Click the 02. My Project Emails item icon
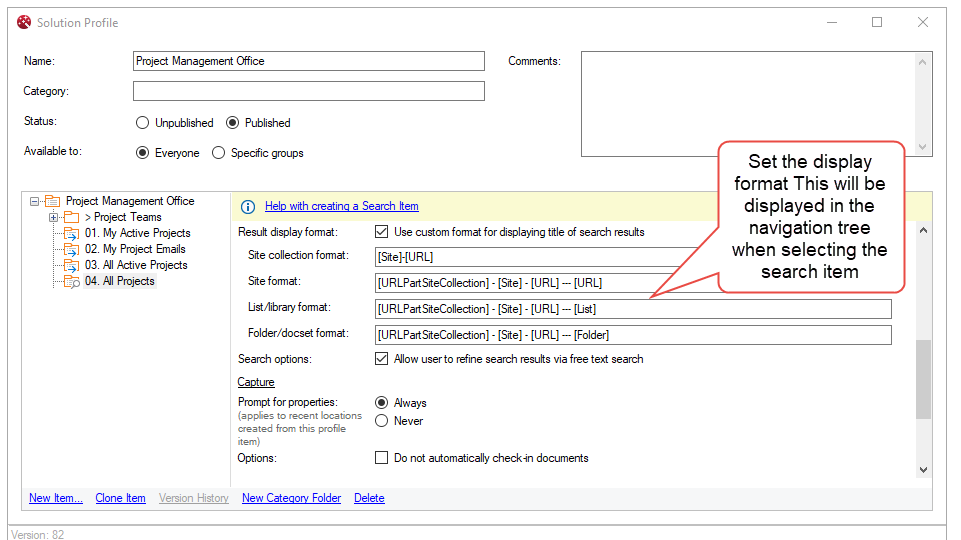 (x=71, y=250)
